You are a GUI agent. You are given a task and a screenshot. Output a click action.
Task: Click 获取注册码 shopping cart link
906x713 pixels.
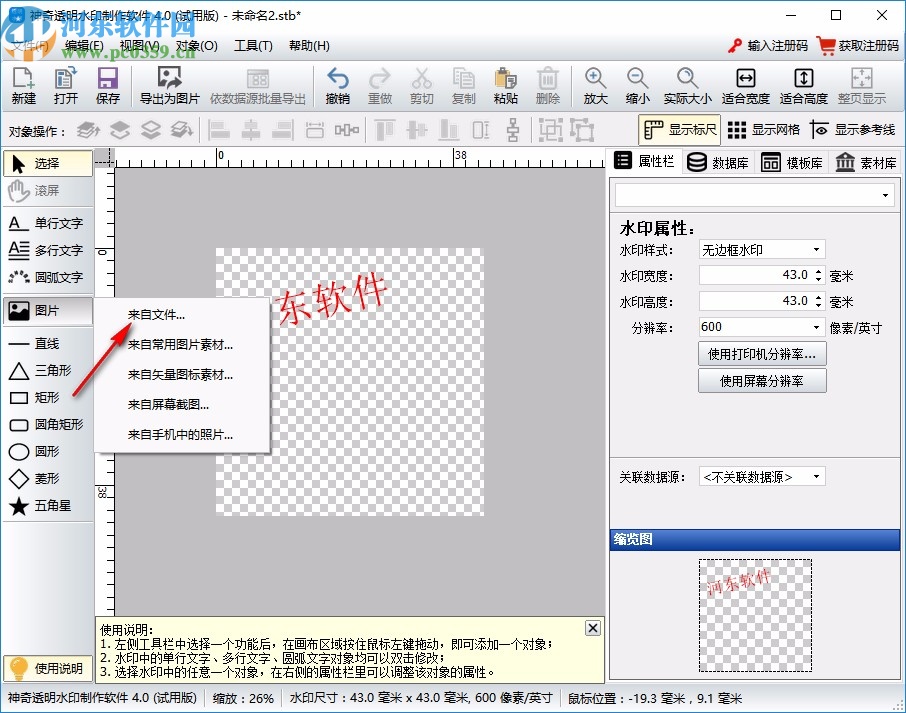858,46
